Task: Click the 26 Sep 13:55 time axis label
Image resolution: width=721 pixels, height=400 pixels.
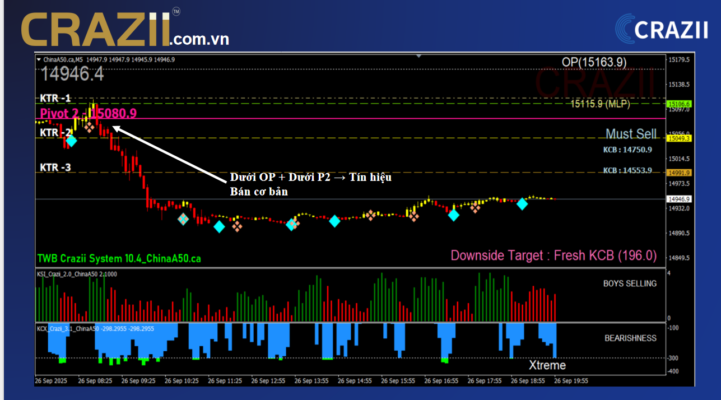Action: 311,381
